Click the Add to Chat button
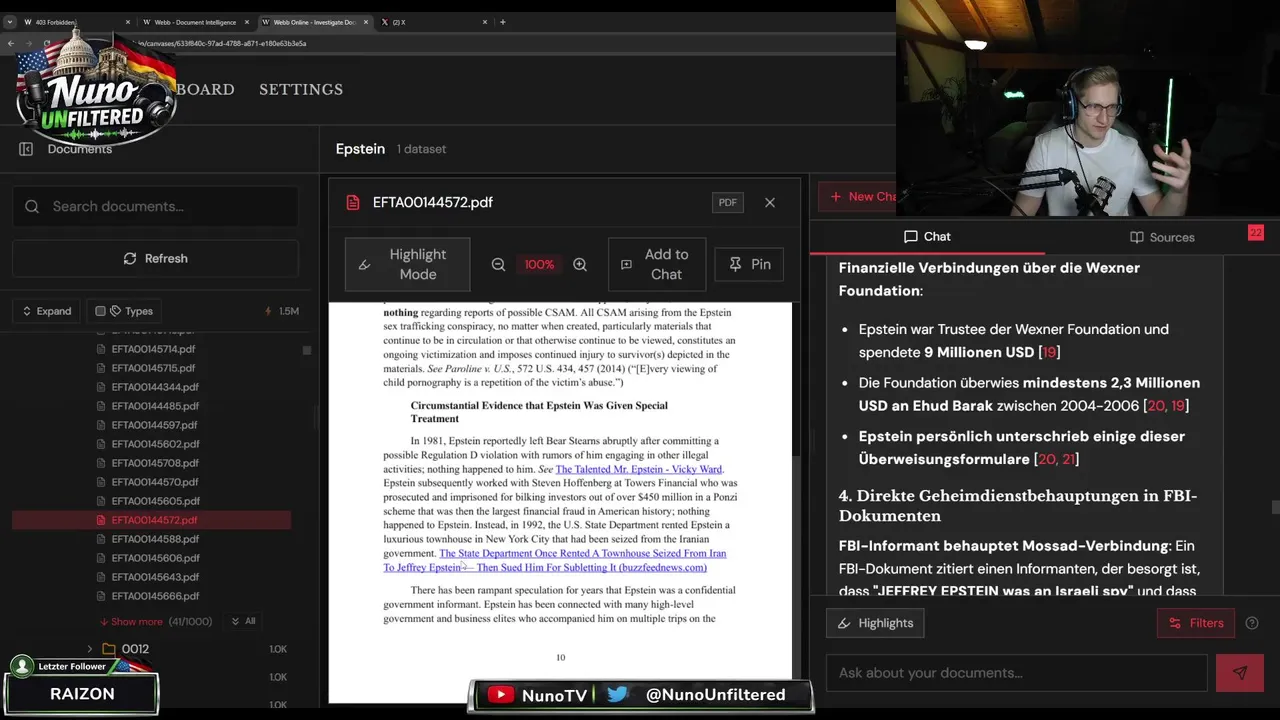 tap(657, 265)
